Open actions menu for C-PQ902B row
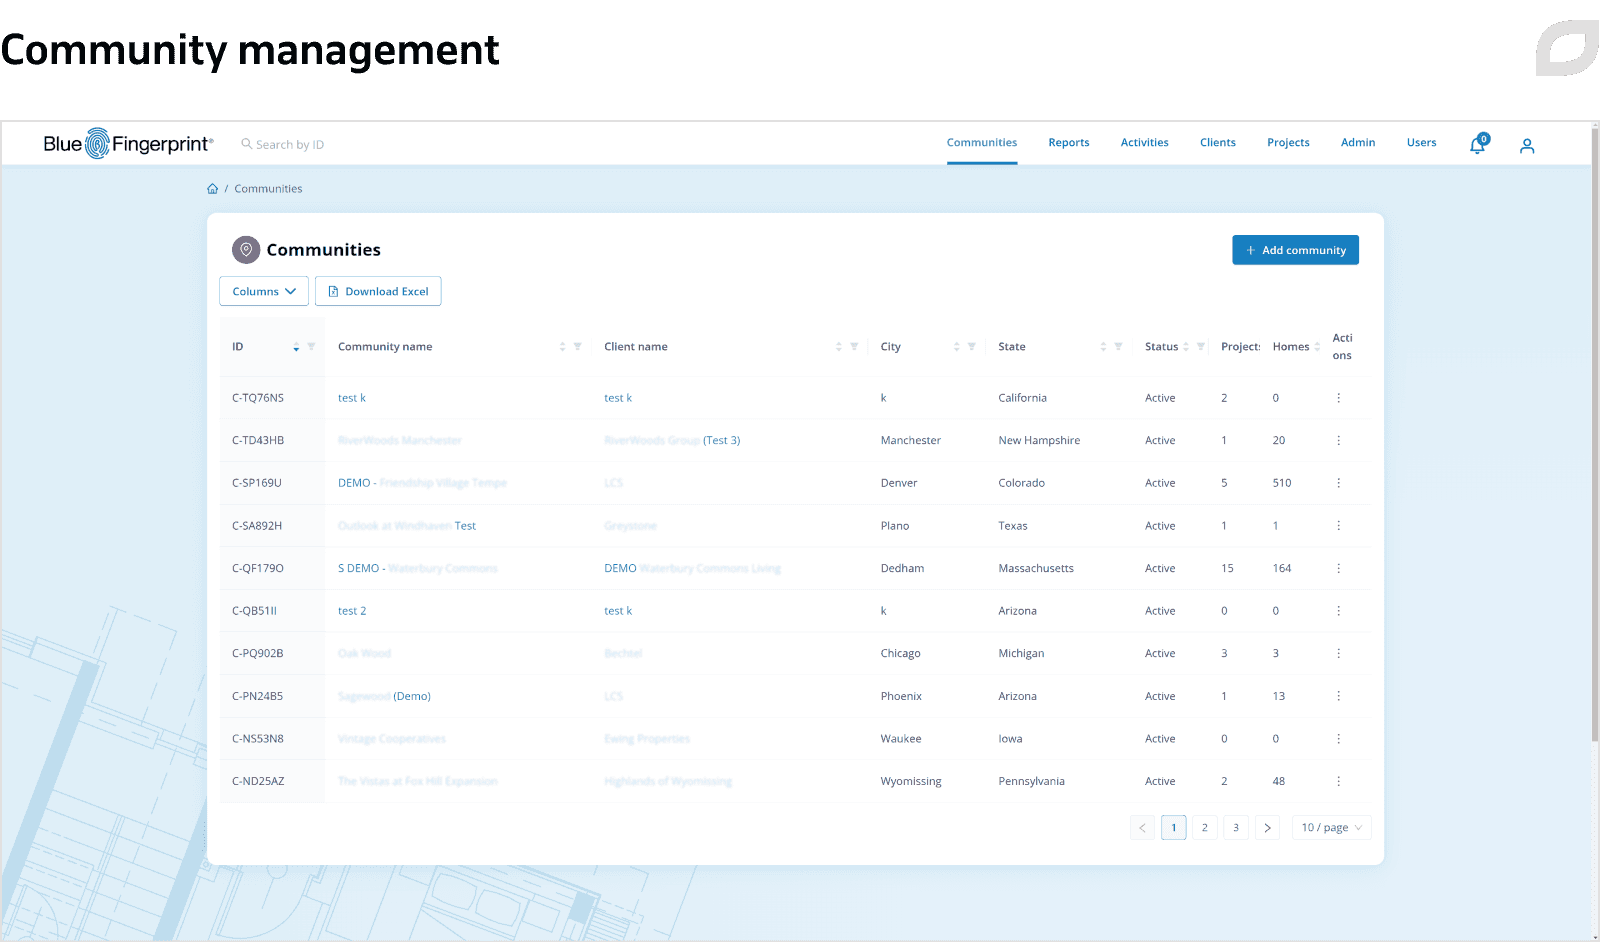The image size is (1600, 942). [1338, 654]
